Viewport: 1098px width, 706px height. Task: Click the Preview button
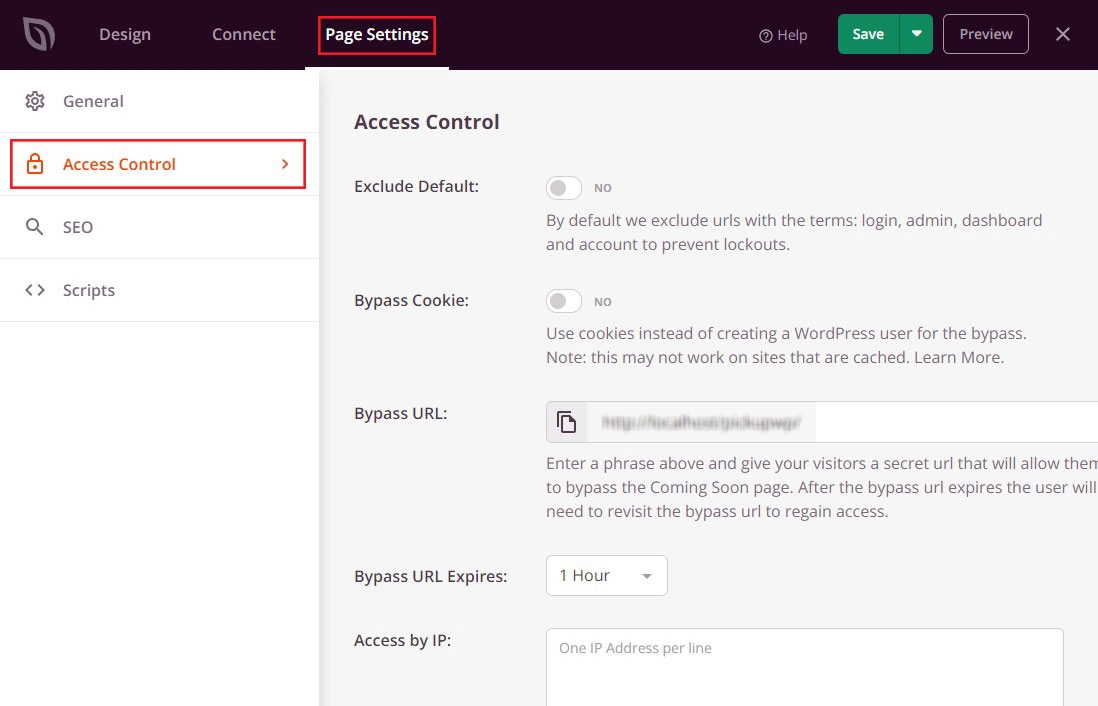click(x=985, y=34)
